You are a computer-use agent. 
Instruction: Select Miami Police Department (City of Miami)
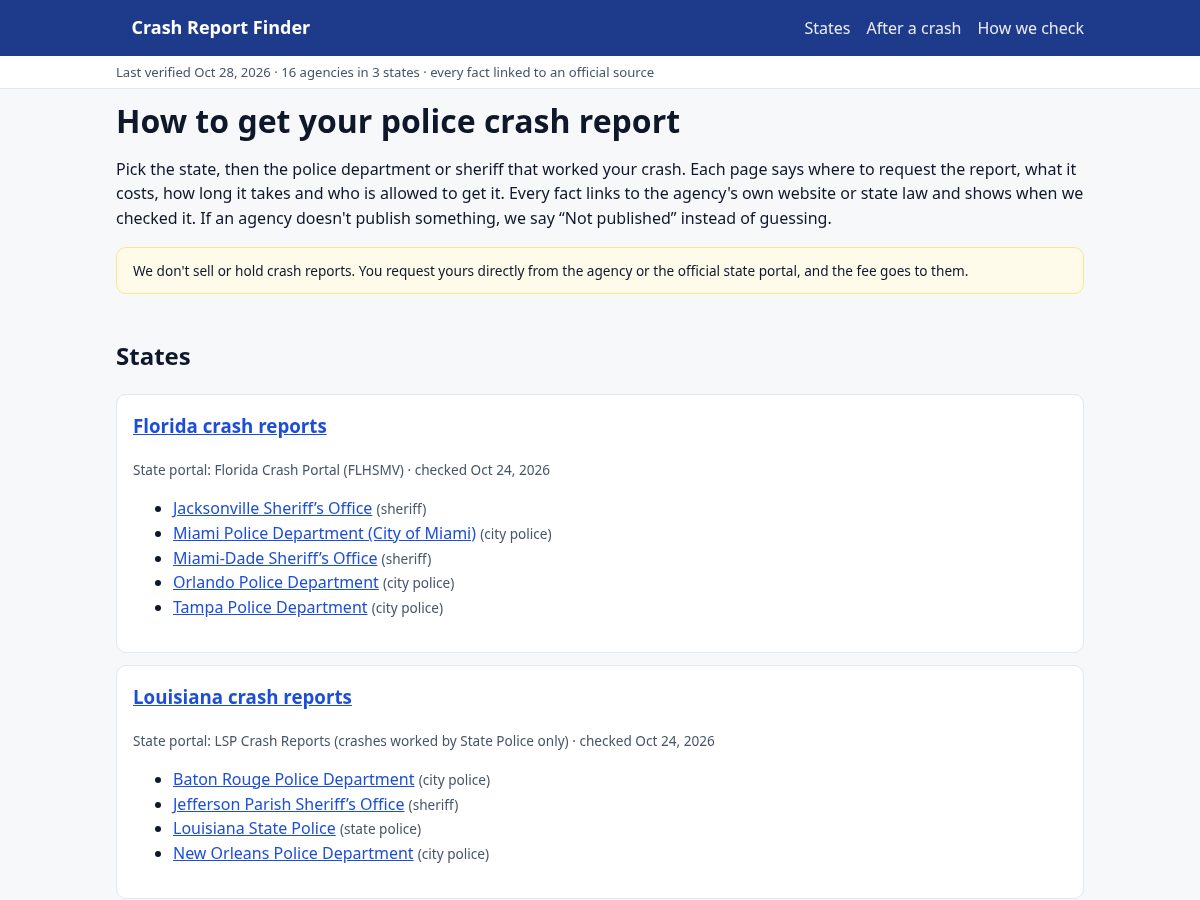pos(324,533)
